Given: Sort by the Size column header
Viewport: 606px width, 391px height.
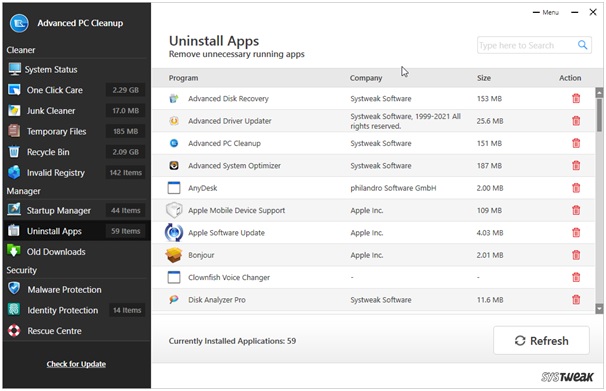Looking at the screenshot, I should 483,78.
